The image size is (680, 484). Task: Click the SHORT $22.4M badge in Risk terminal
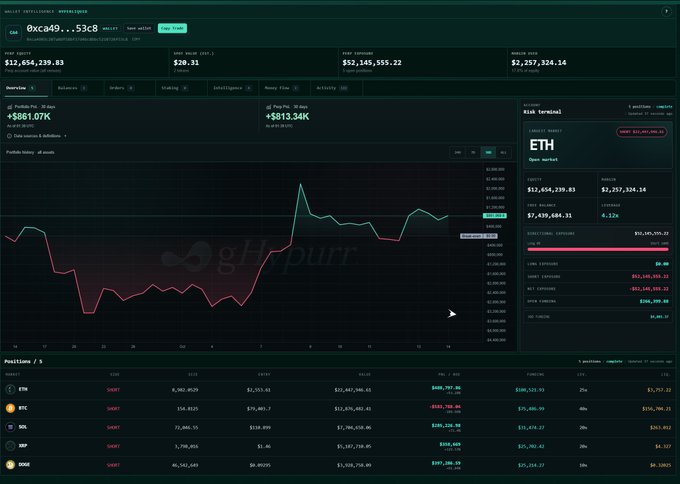[642, 132]
